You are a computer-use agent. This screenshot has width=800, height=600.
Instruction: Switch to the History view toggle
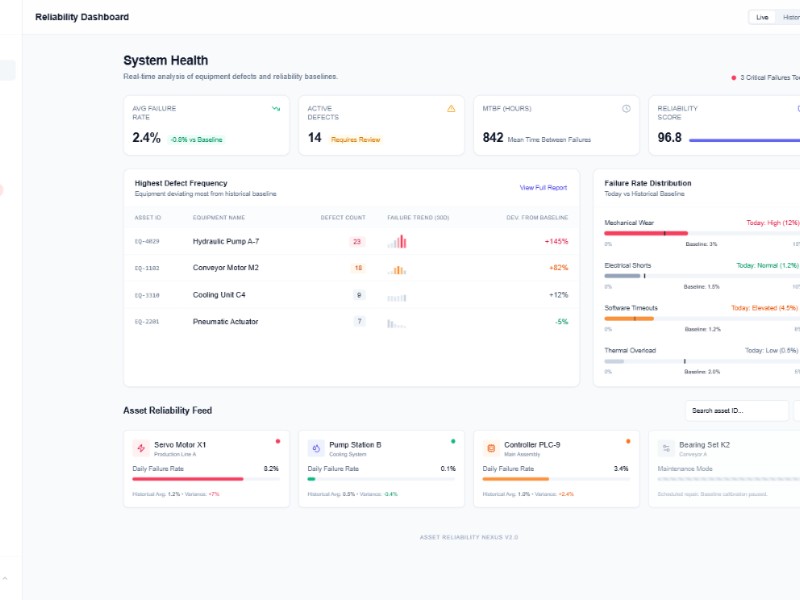pos(790,17)
